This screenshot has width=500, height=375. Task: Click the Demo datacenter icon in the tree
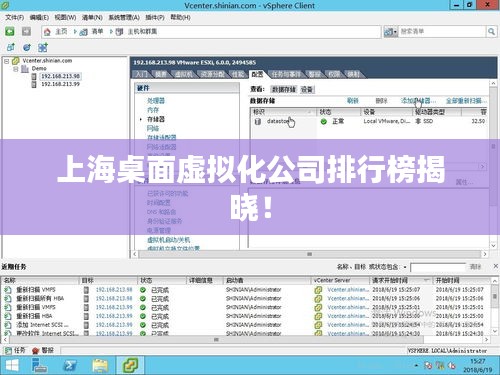click(x=25, y=69)
